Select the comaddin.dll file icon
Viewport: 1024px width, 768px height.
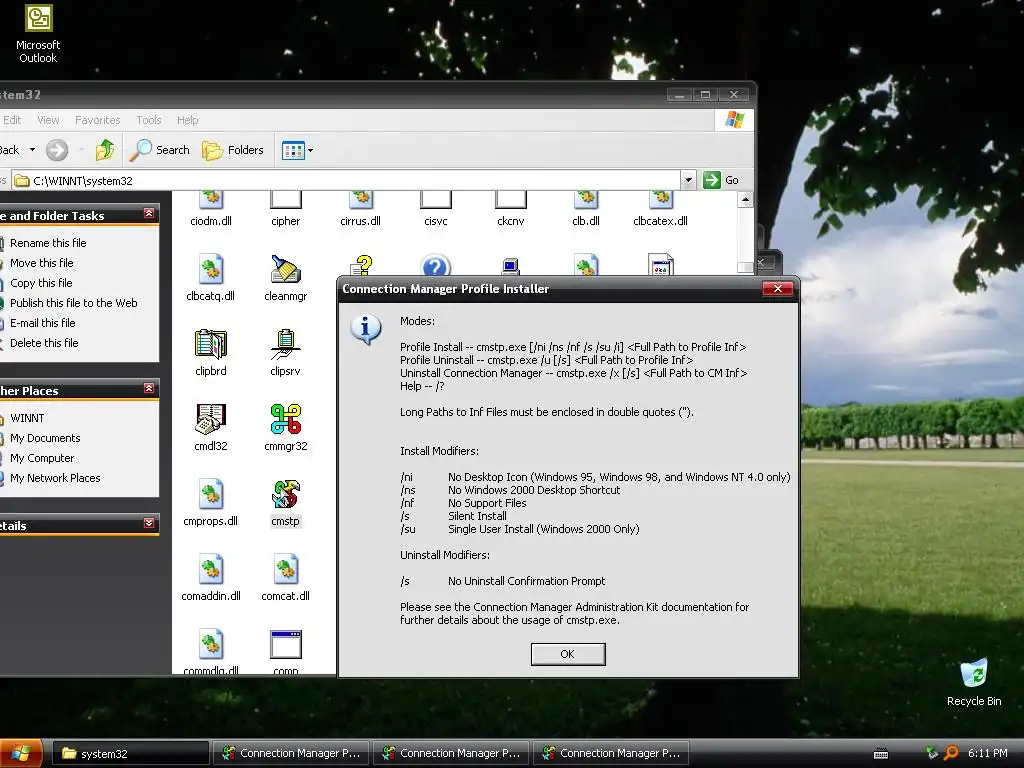(210, 578)
